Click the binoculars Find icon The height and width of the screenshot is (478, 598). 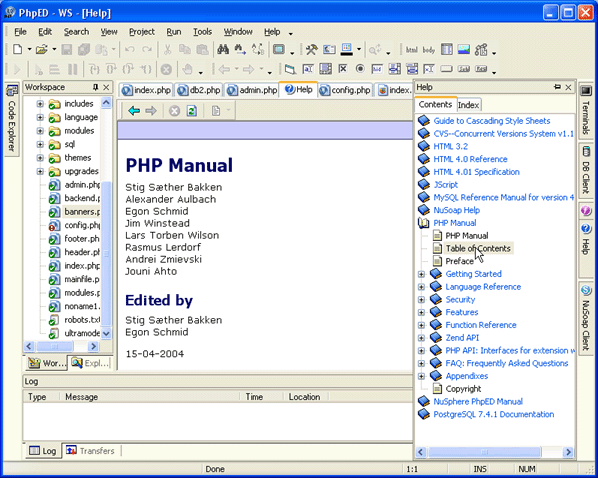[x=223, y=49]
